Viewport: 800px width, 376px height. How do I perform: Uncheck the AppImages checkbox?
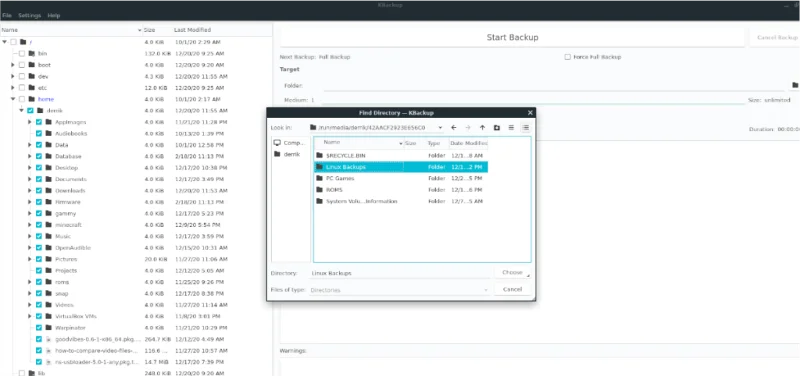[39, 122]
